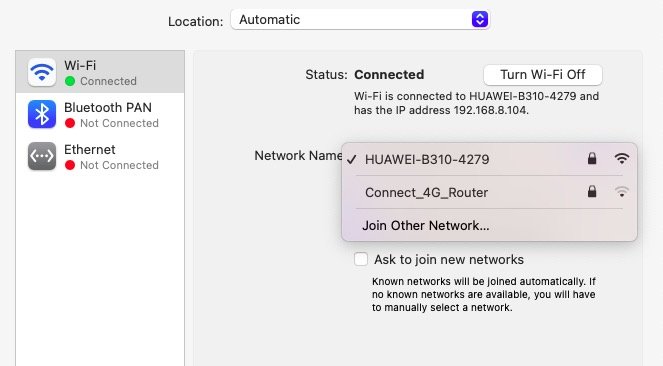The height and width of the screenshot is (366, 663).
Task: Choose HUAWEI-B310-4279 network from the list
Action: 489,159
